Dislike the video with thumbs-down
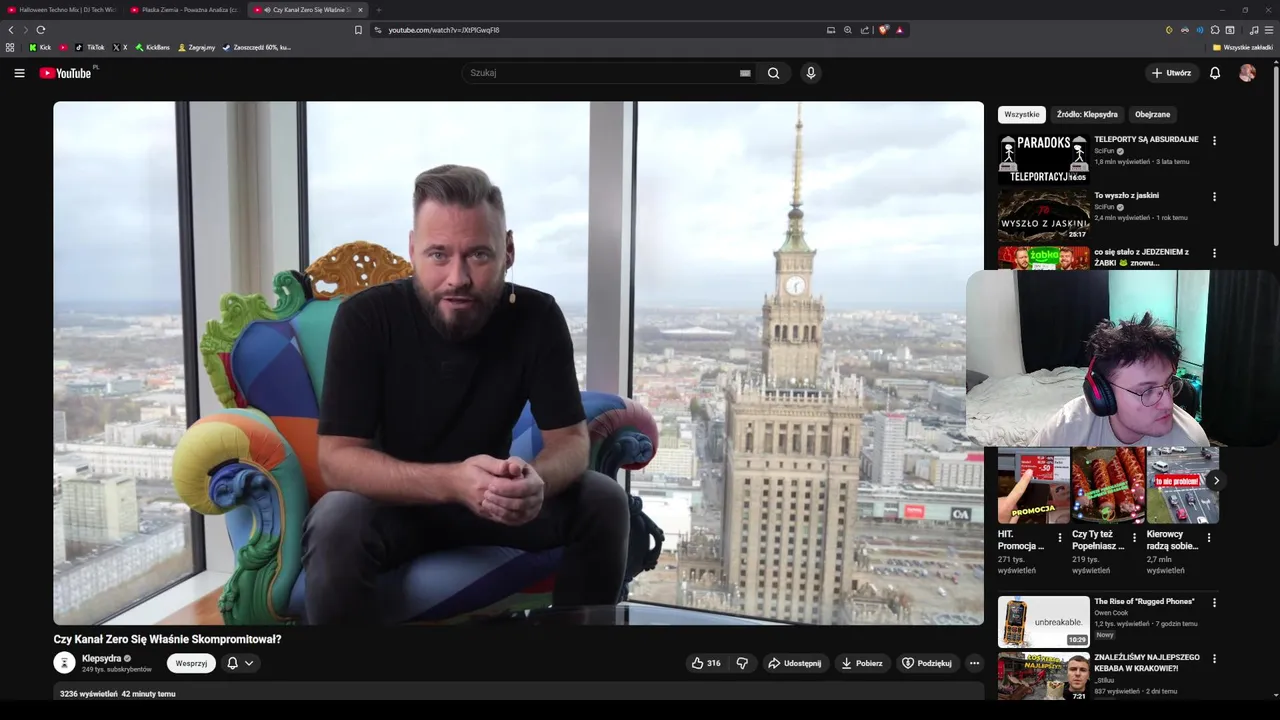Image resolution: width=1280 pixels, height=720 pixels. coord(742,663)
